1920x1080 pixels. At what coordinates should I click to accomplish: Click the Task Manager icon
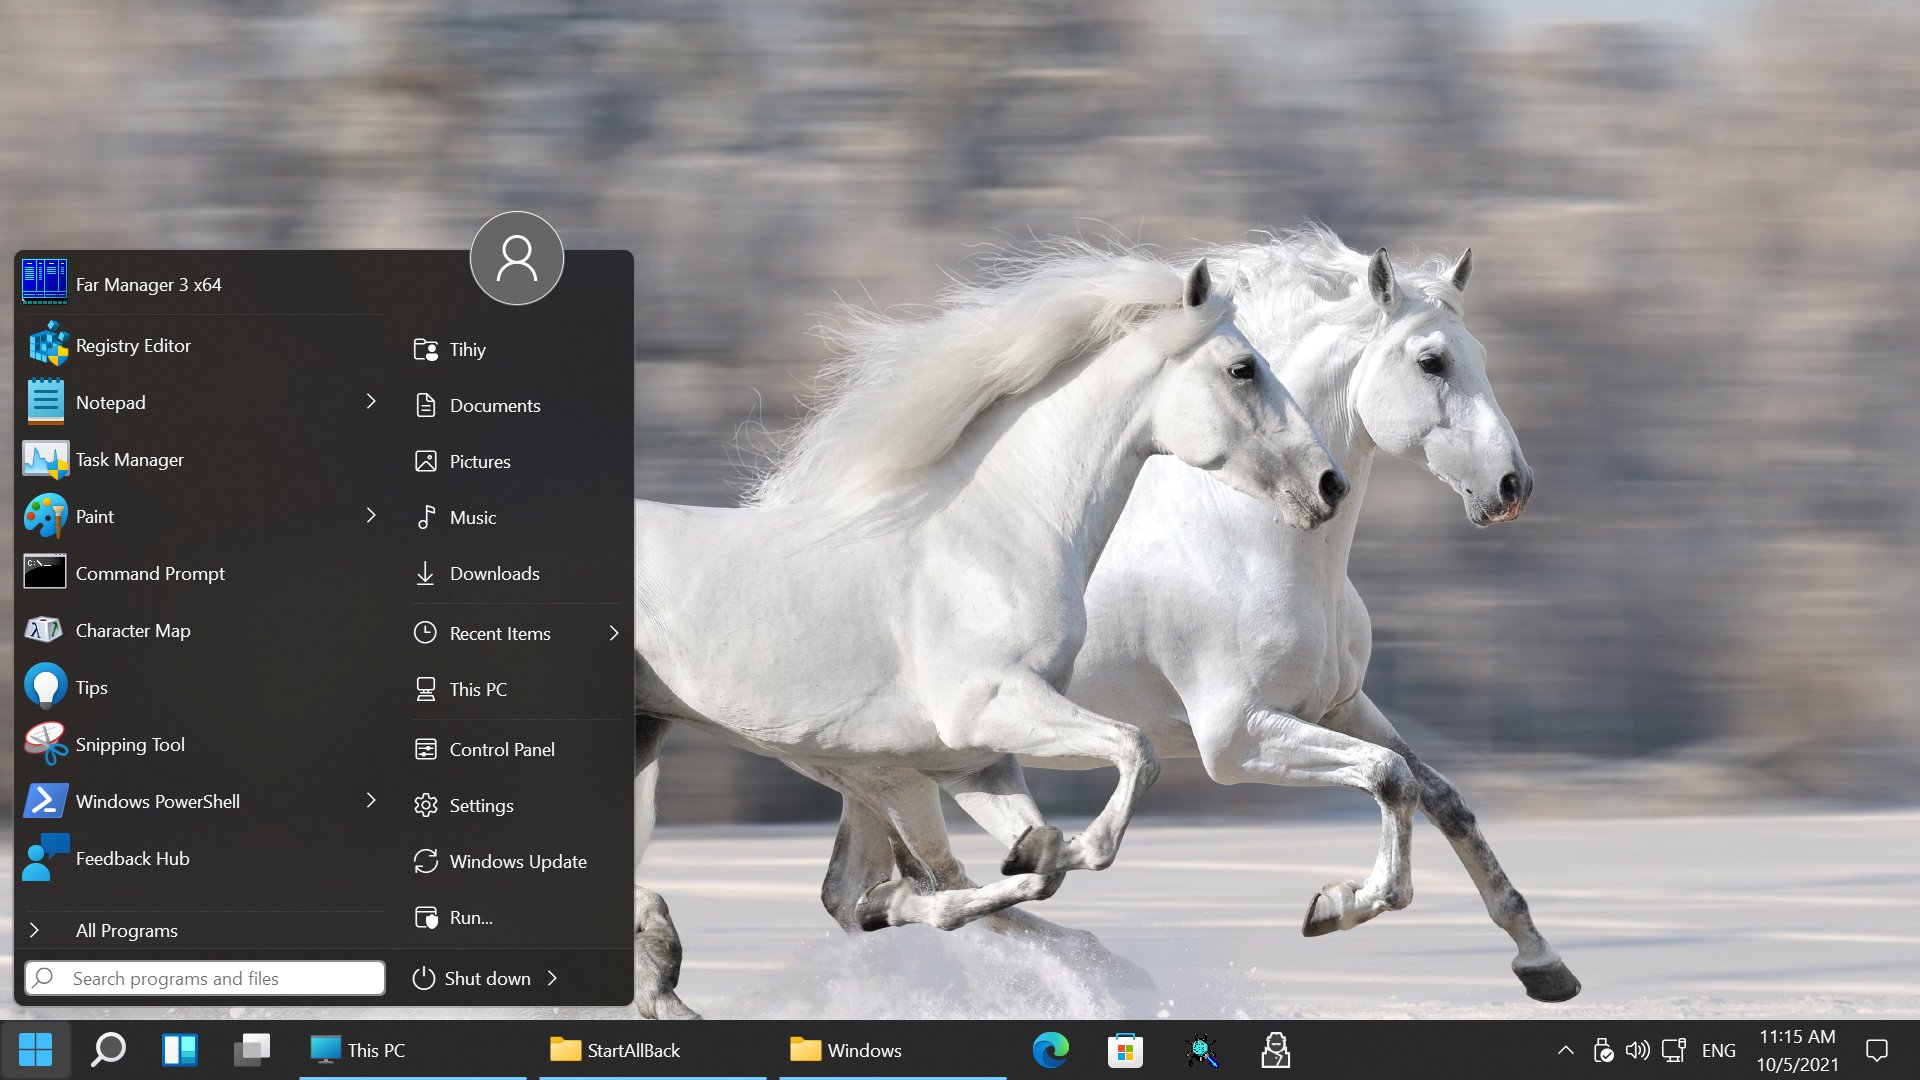click(x=44, y=459)
